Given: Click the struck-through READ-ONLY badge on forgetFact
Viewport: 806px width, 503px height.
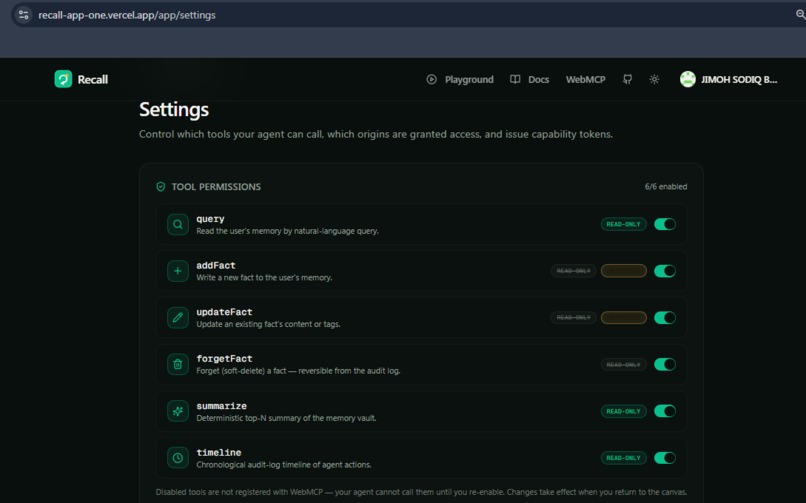Looking at the screenshot, I should point(624,364).
